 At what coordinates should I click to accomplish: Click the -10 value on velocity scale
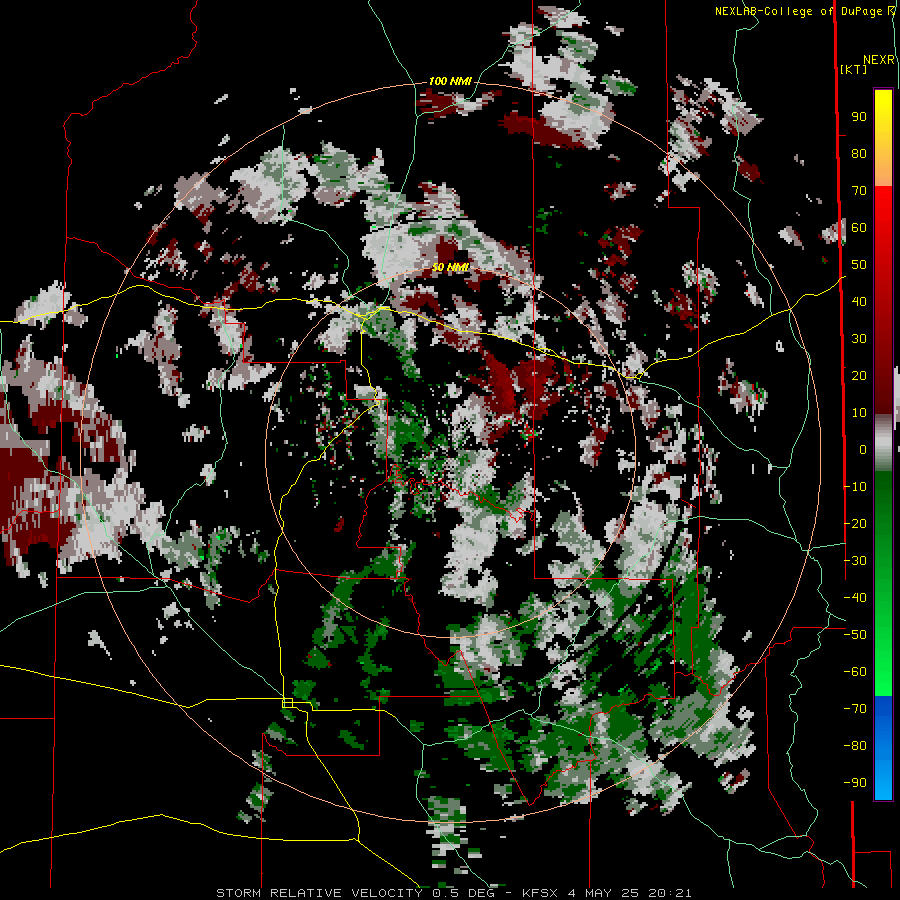(x=855, y=487)
